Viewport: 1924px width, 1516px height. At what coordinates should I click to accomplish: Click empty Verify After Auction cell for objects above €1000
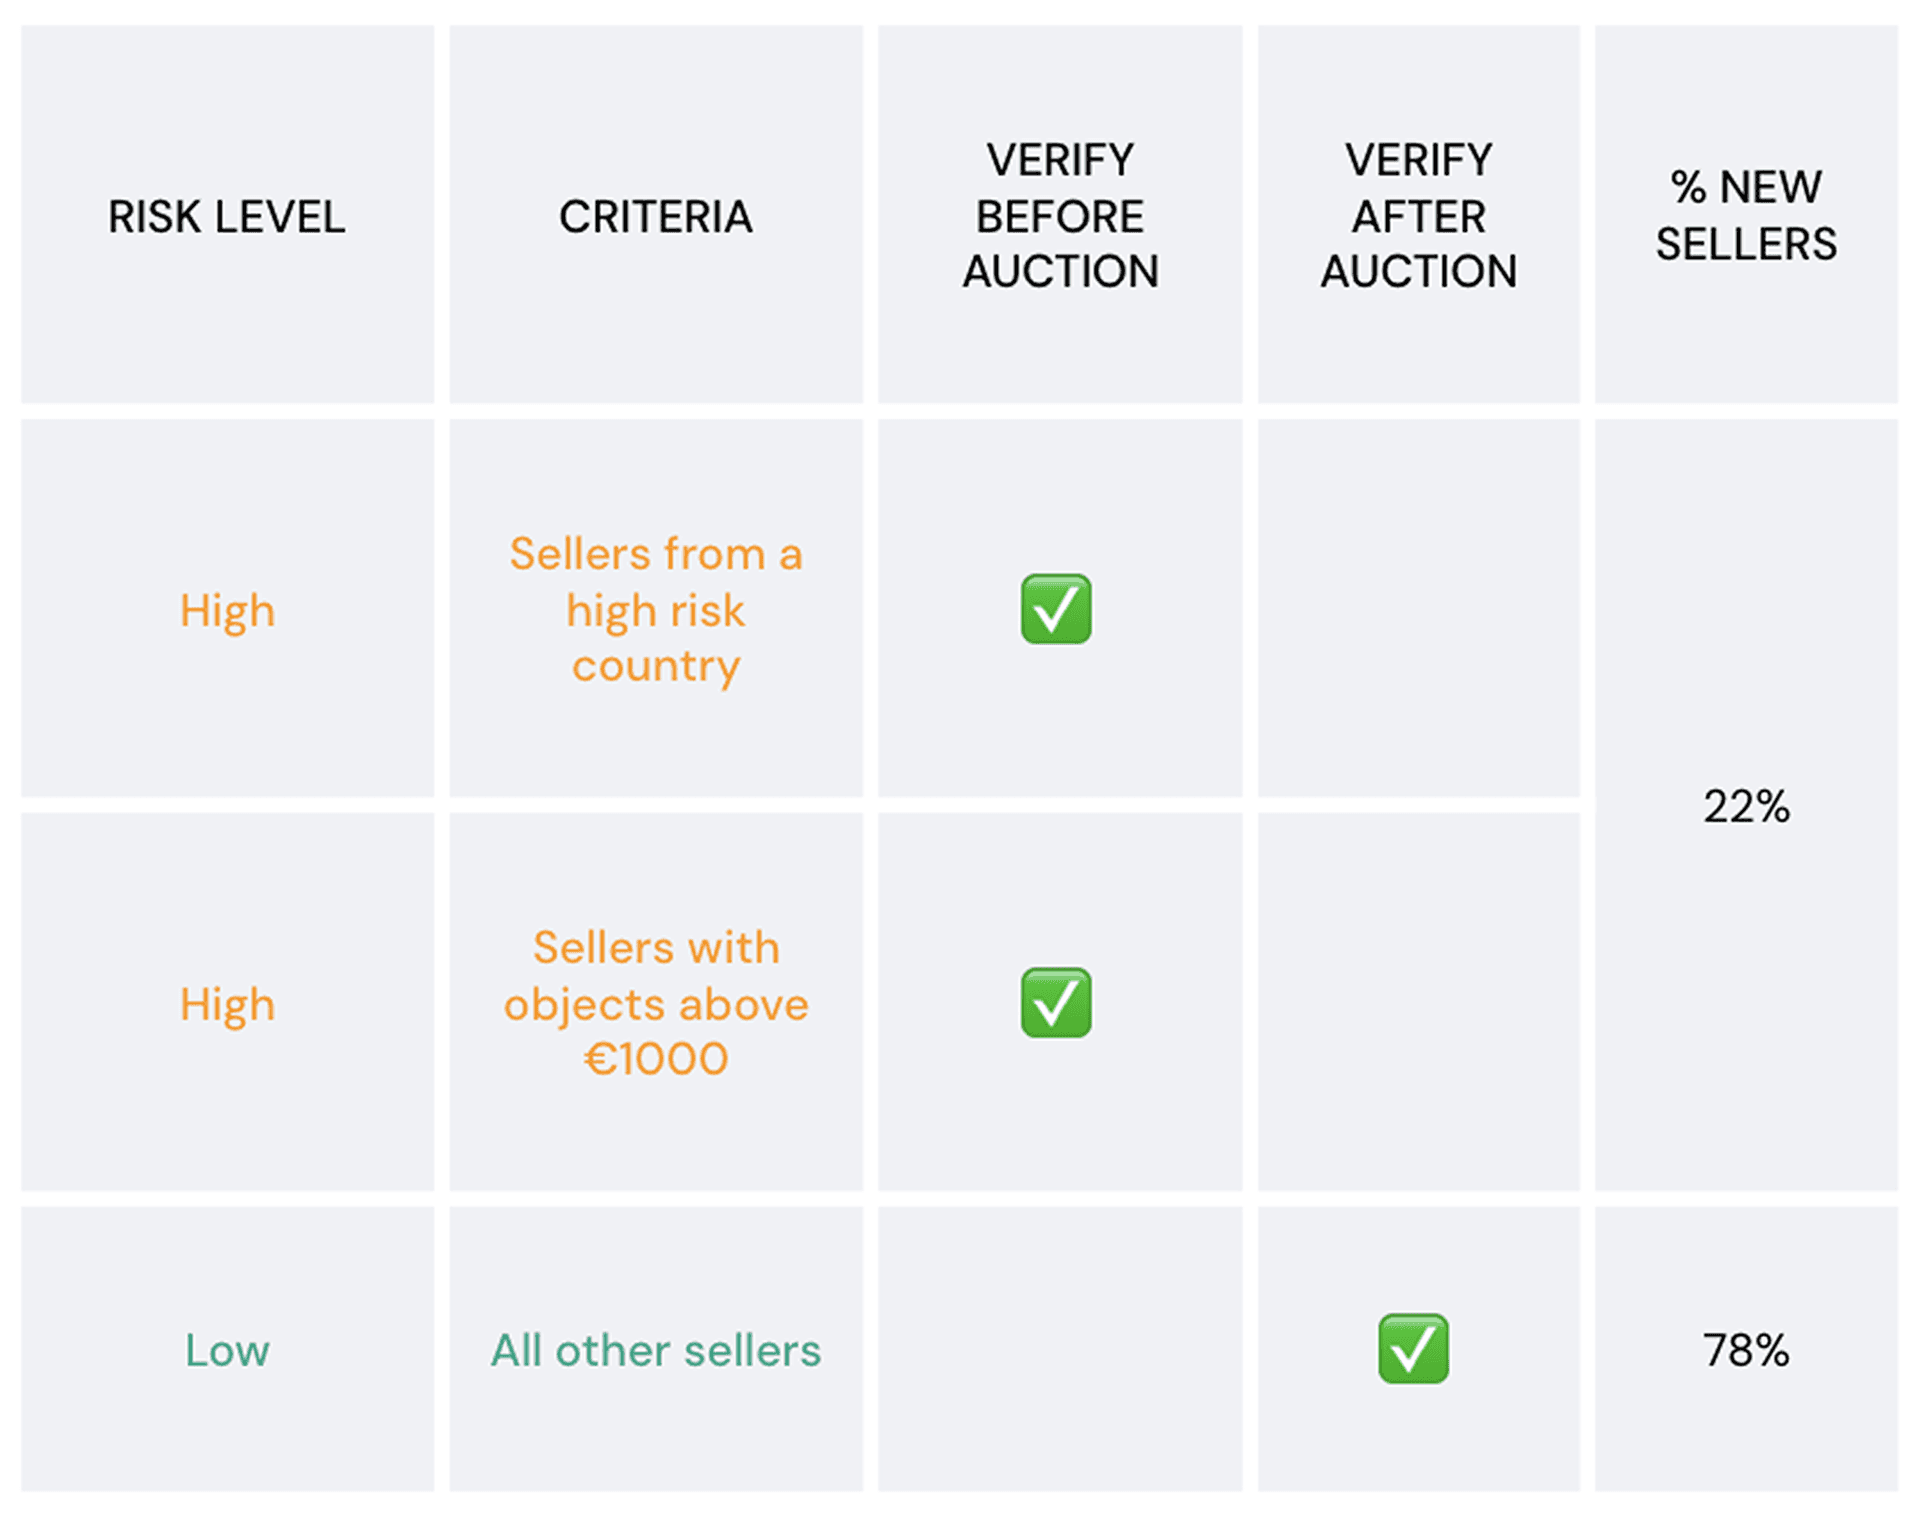point(1418,1002)
